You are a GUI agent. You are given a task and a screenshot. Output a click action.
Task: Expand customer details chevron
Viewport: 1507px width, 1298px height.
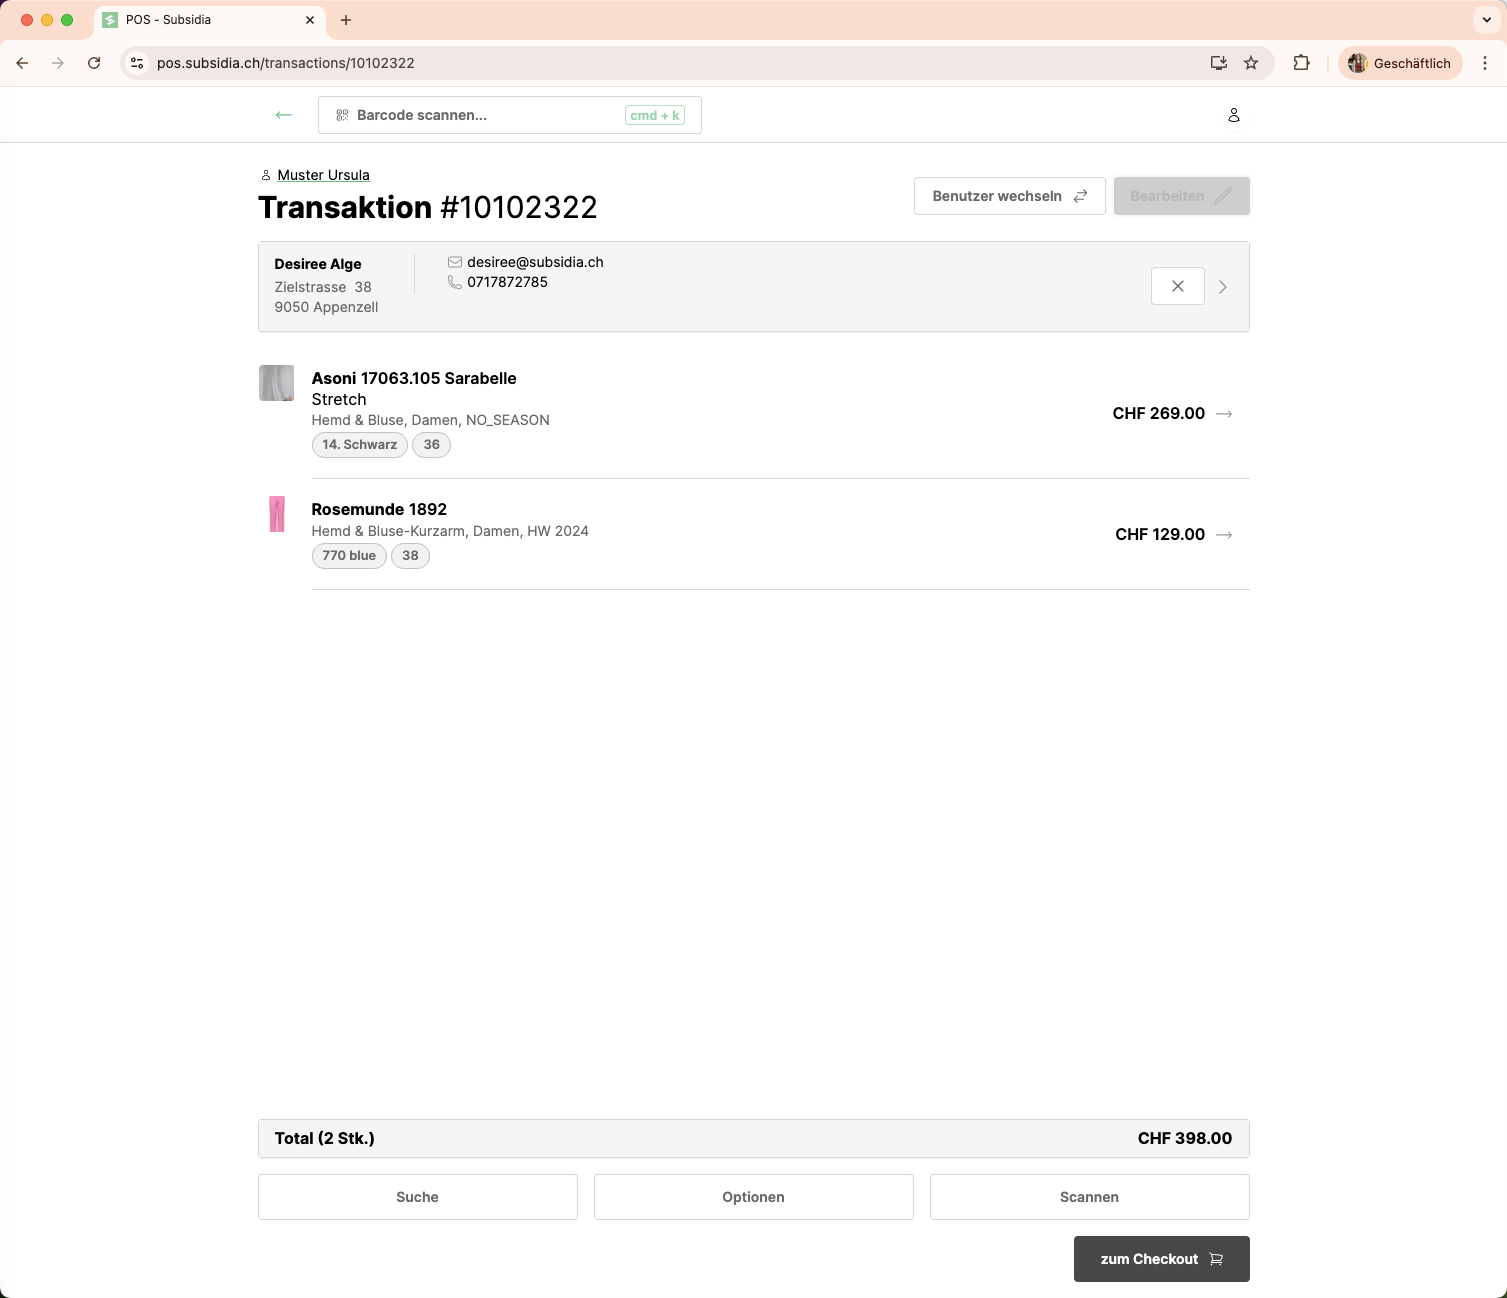(1222, 287)
